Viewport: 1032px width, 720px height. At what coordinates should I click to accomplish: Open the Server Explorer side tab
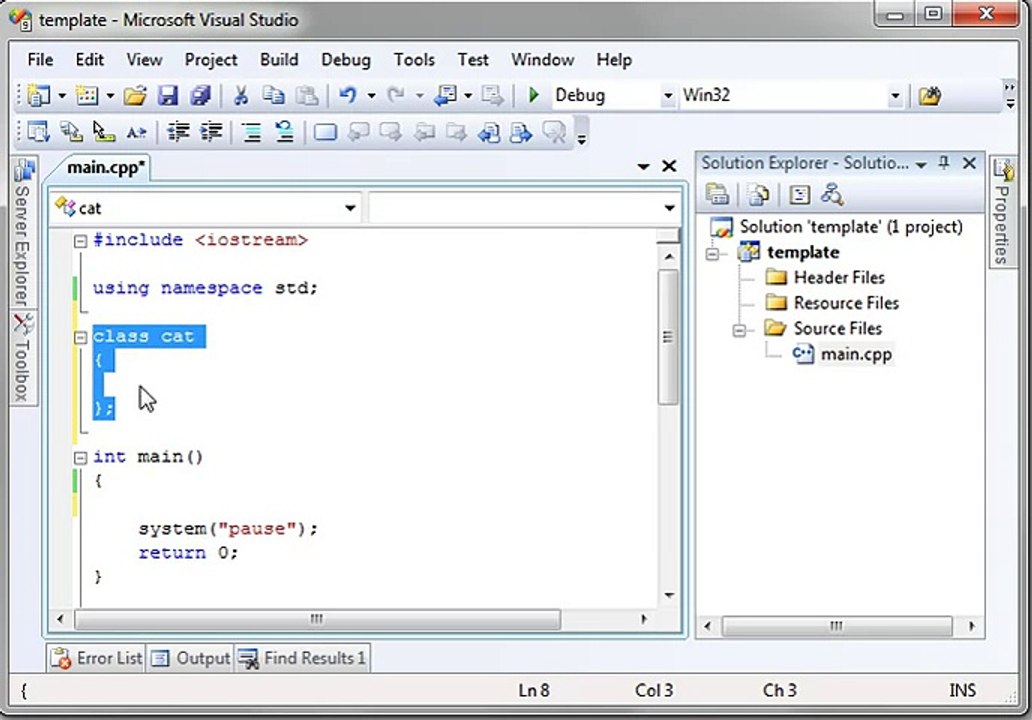coord(24,232)
